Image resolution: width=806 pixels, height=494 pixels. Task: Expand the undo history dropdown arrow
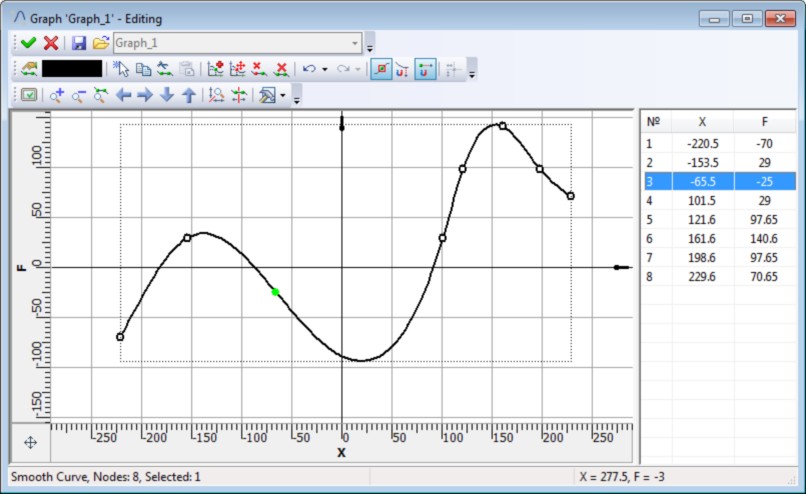coord(325,69)
